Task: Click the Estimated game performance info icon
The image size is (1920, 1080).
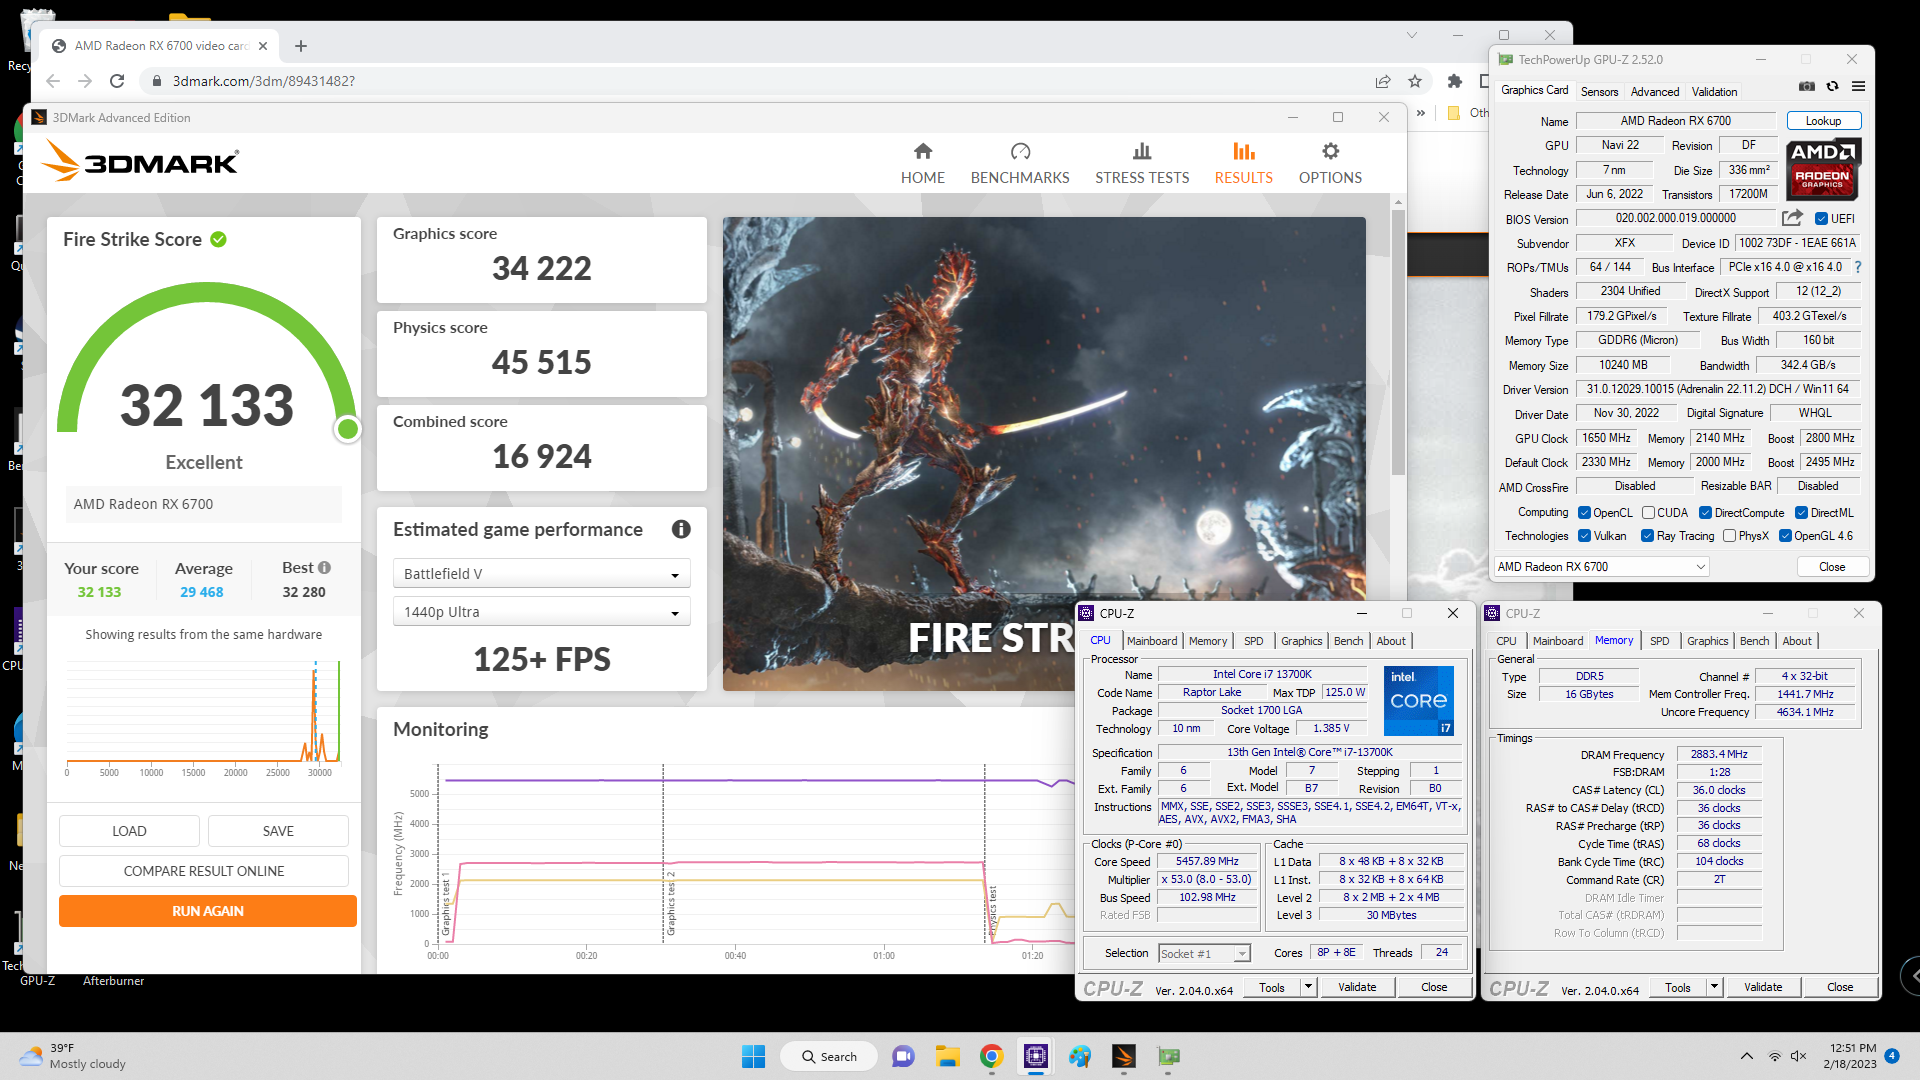Action: coord(681,529)
